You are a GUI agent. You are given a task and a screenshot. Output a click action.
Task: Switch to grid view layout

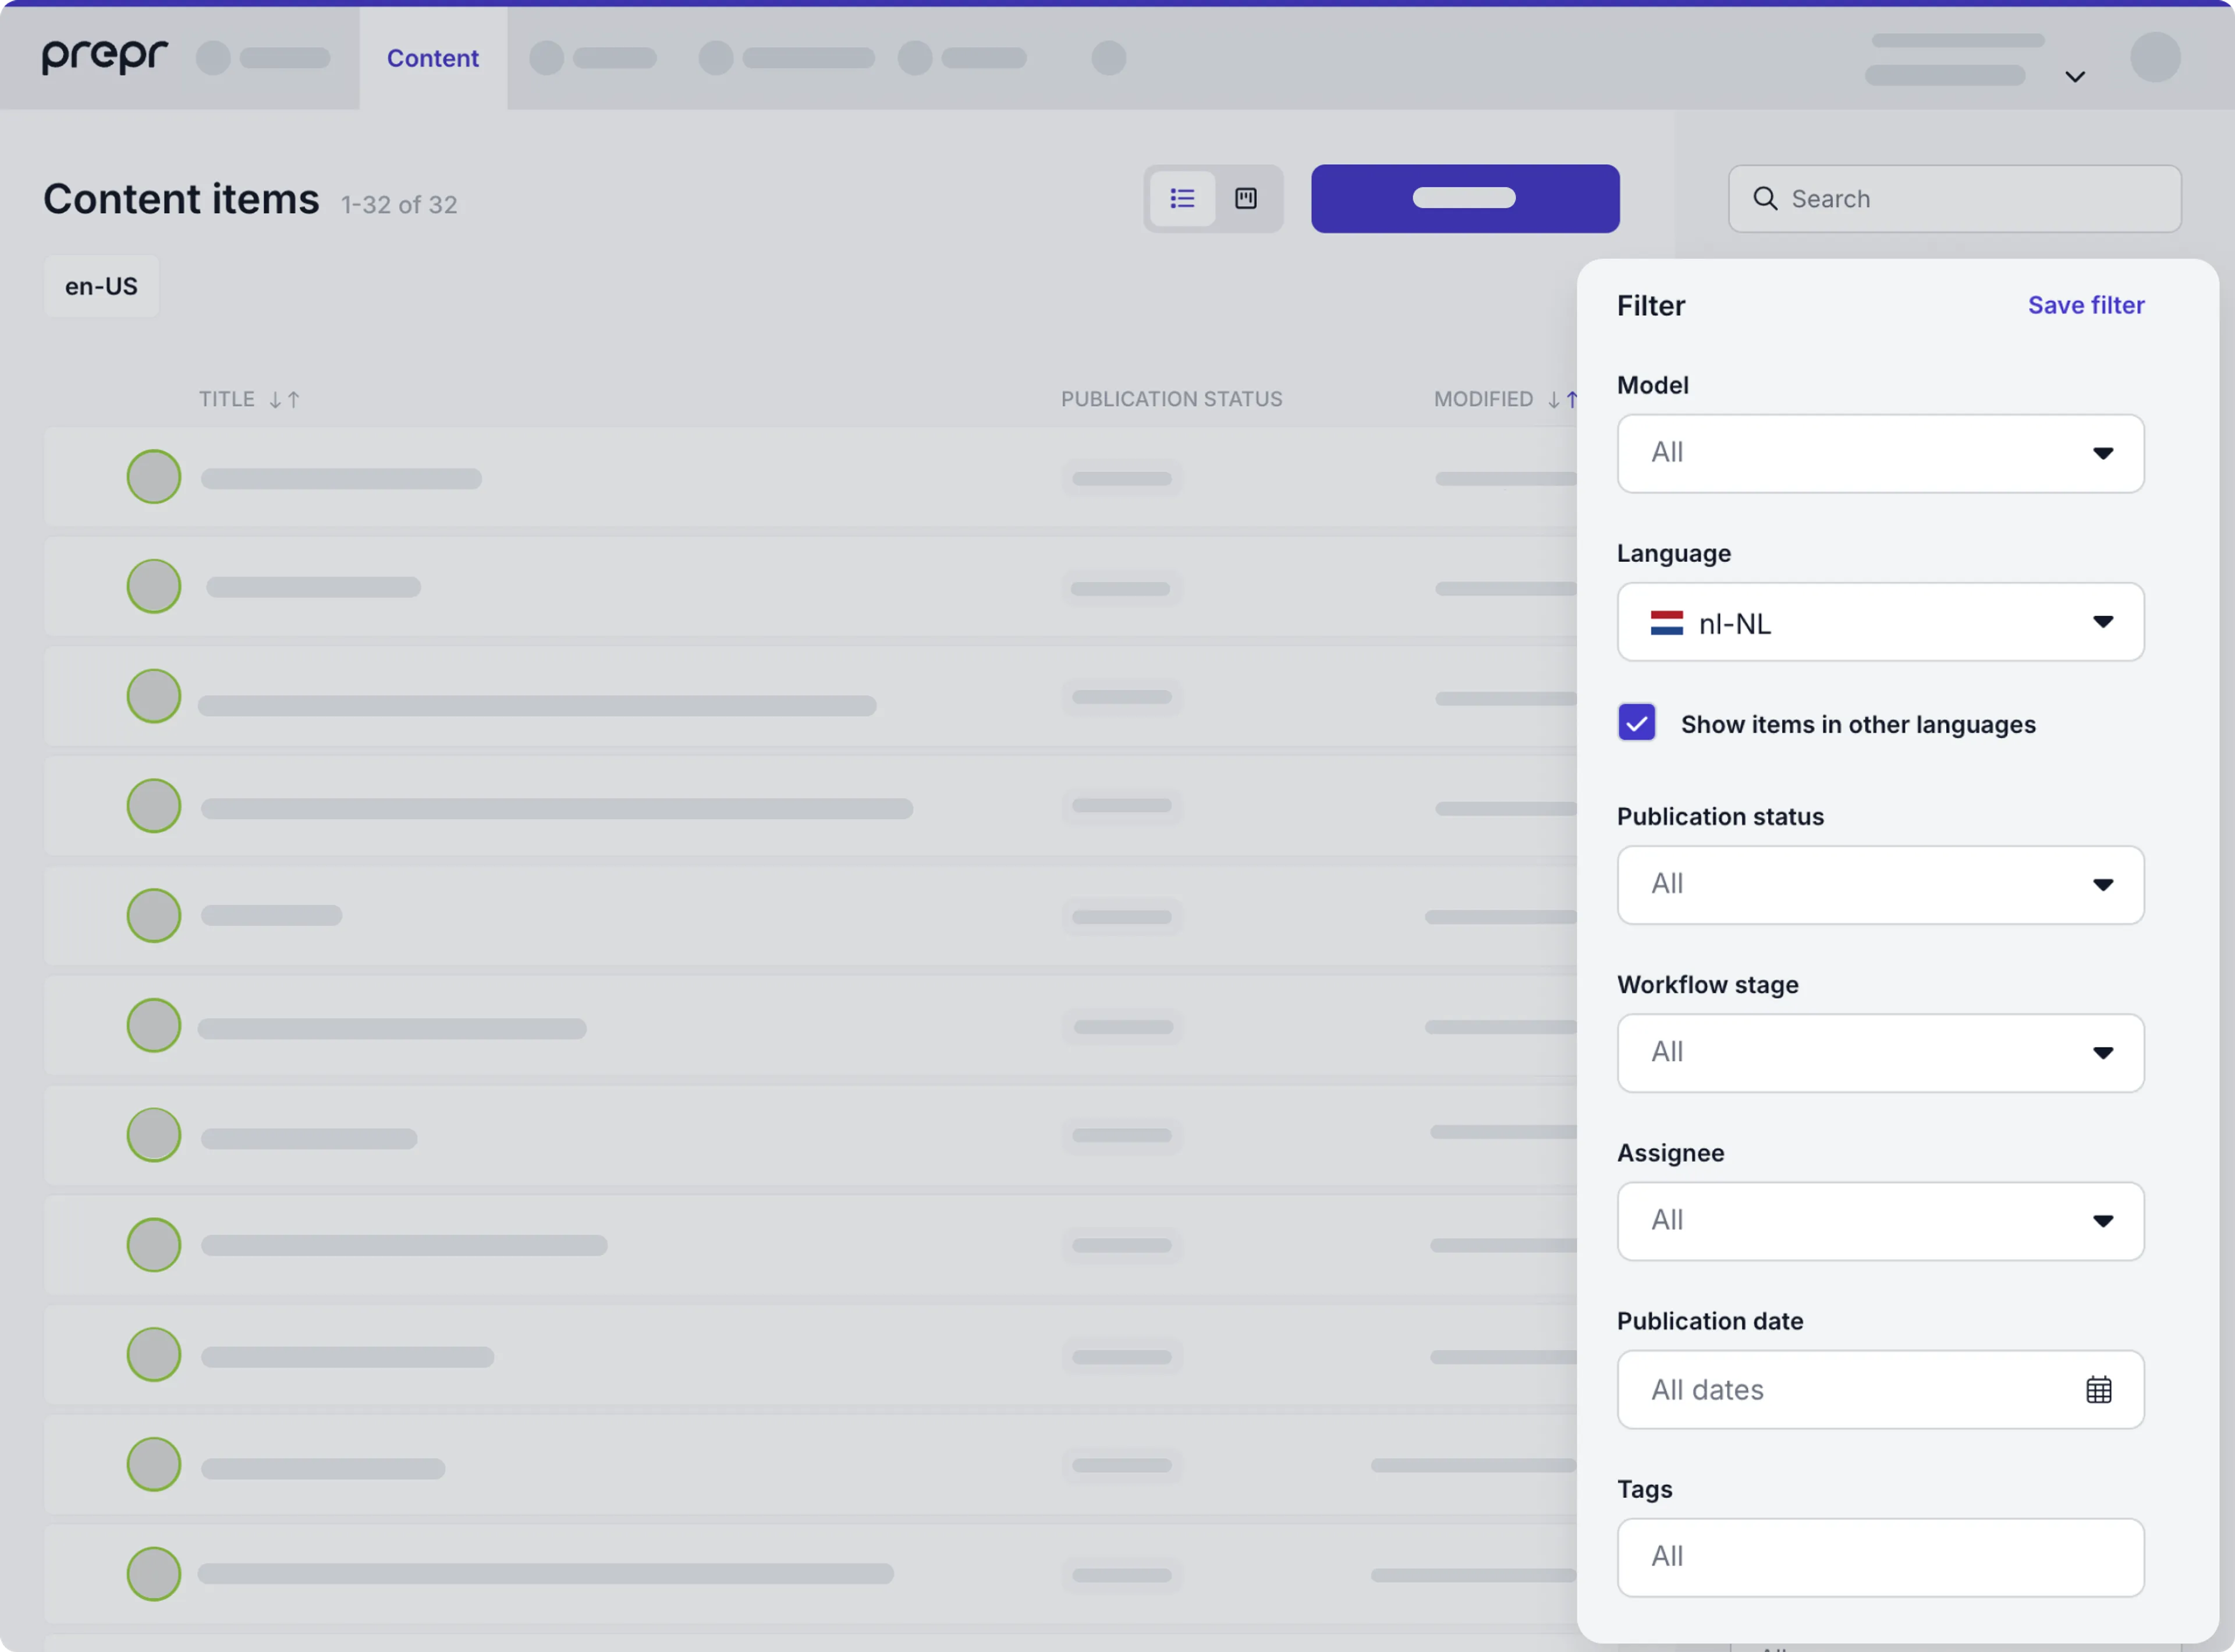click(1246, 198)
